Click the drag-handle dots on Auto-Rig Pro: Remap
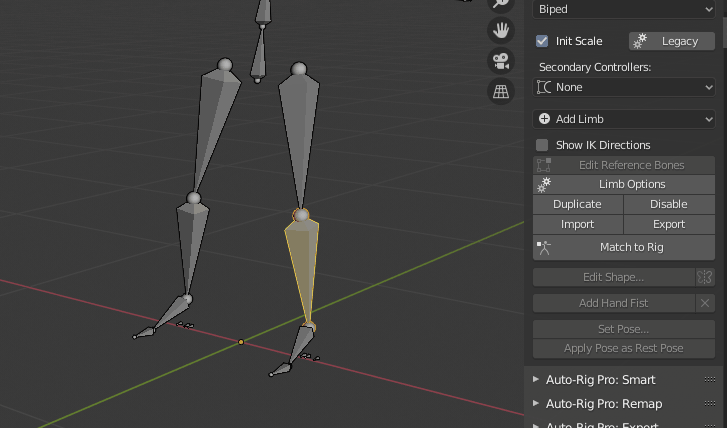This screenshot has height=428, width=727. pyautogui.click(x=709, y=404)
